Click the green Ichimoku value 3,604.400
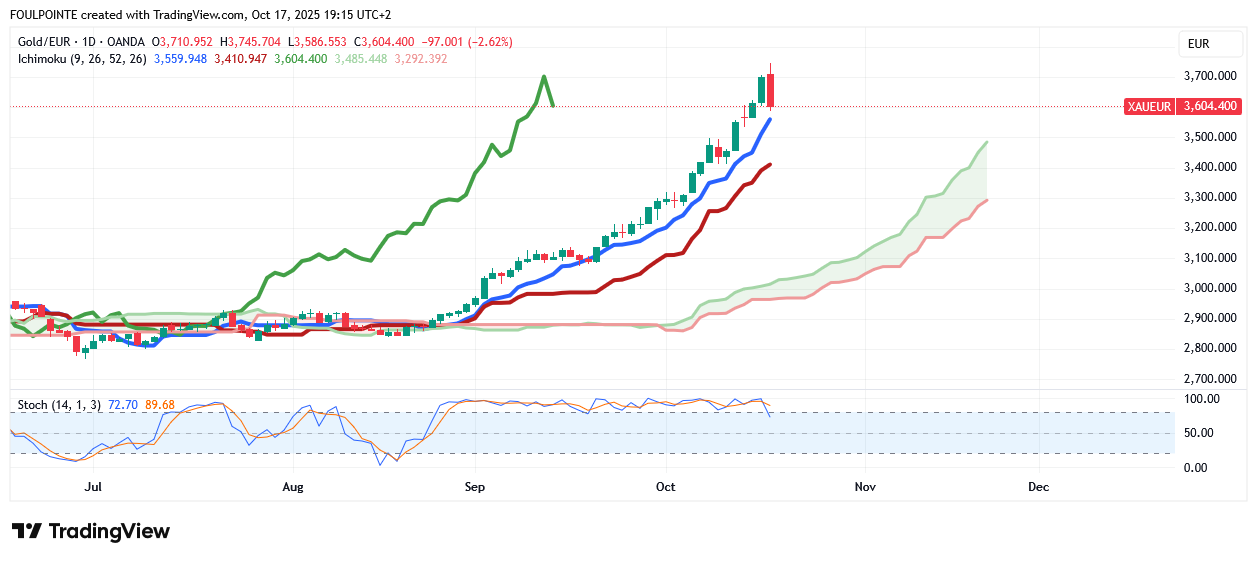1257x561 pixels. [300, 59]
